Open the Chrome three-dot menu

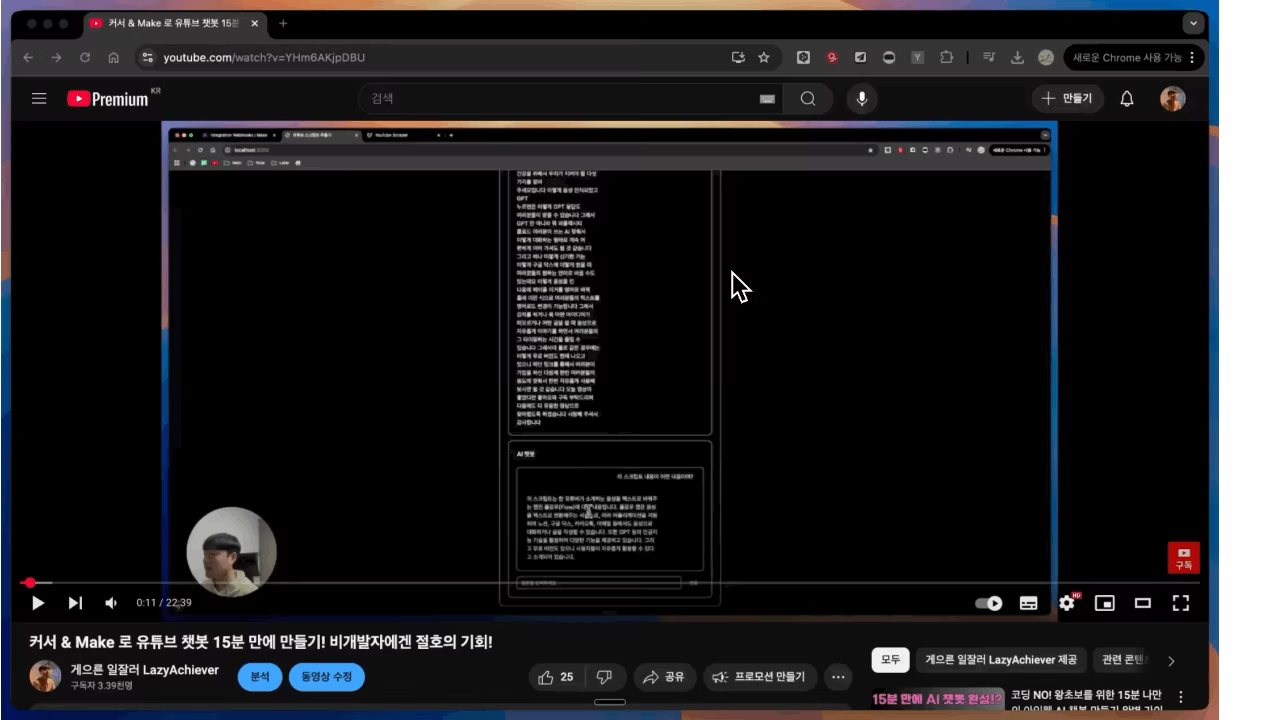(1192, 57)
